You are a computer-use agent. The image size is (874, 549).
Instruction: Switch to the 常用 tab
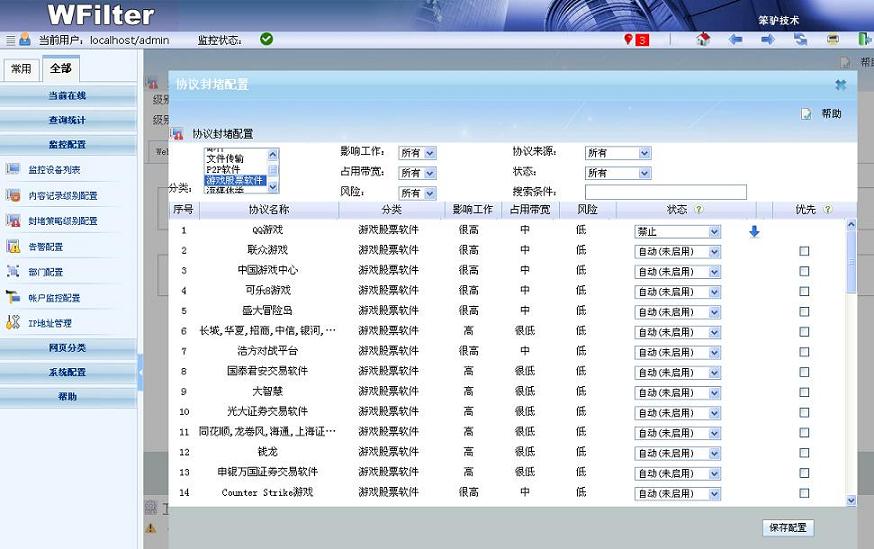[21, 69]
